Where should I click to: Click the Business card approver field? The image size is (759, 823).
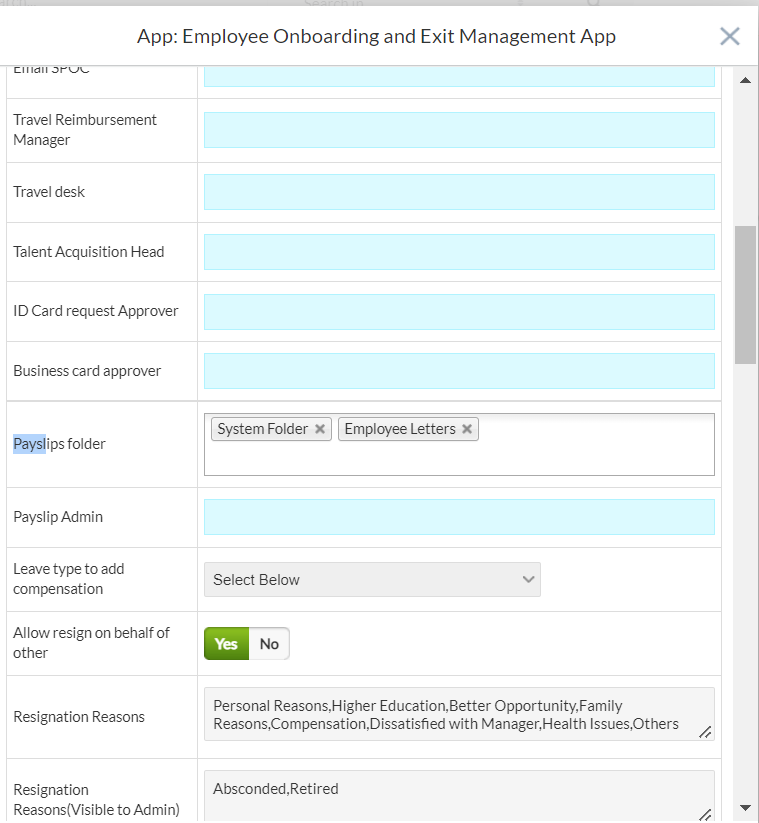point(459,371)
